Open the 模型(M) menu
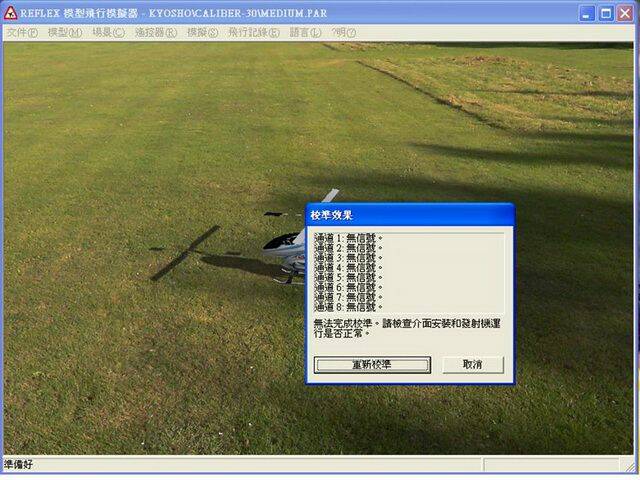The width and height of the screenshot is (640, 480). [65, 33]
